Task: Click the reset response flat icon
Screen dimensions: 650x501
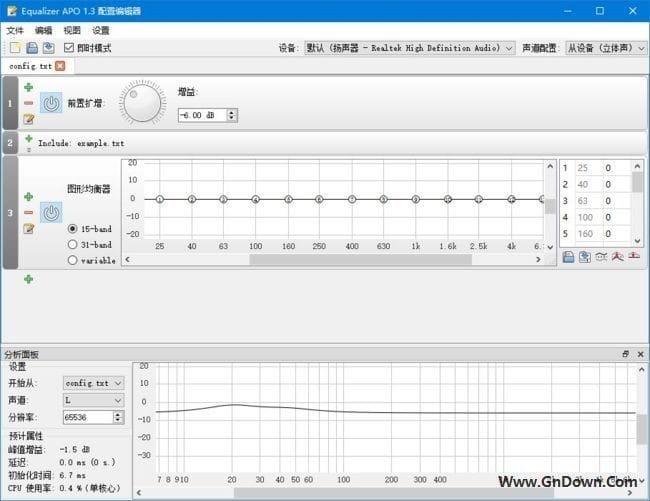Action: (634, 256)
